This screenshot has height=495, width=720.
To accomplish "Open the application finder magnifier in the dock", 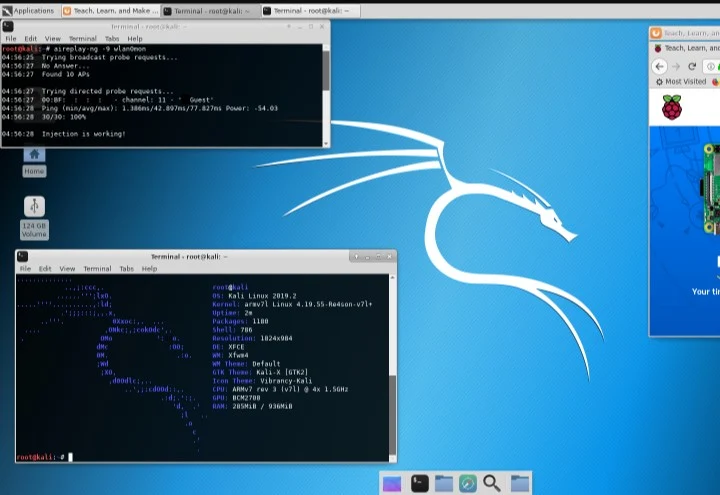I will click(x=492, y=484).
